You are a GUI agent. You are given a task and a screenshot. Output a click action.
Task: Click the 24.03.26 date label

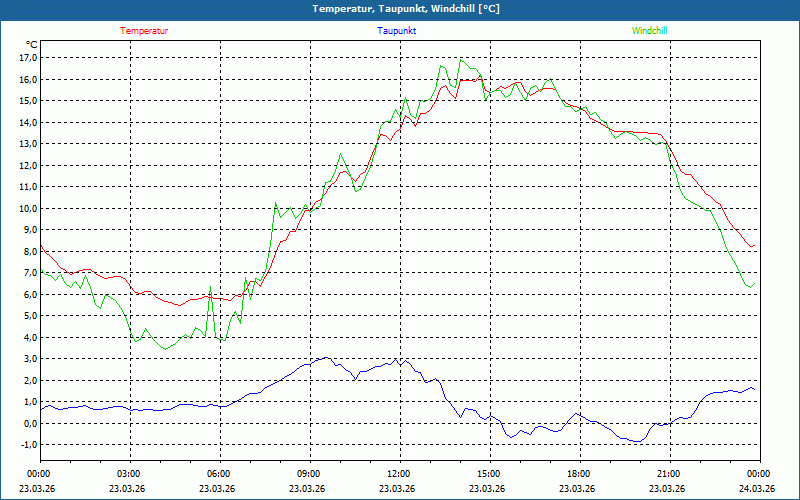pos(757,489)
